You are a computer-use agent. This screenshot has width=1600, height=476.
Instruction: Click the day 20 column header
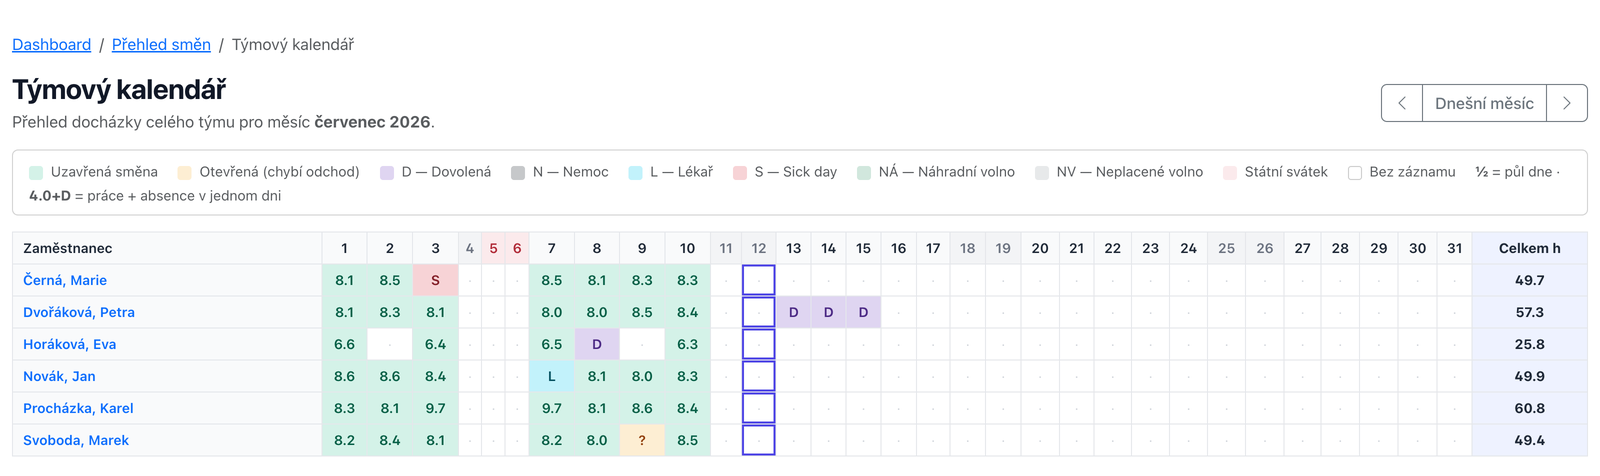pos(1040,248)
